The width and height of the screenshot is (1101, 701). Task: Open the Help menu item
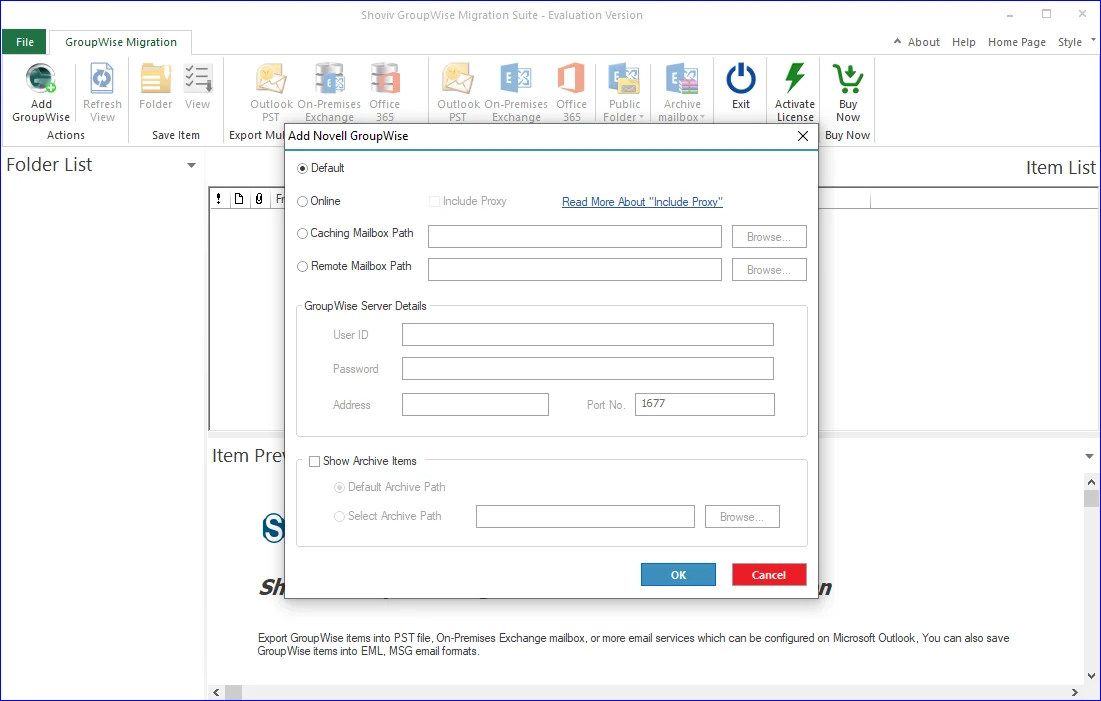(963, 42)
